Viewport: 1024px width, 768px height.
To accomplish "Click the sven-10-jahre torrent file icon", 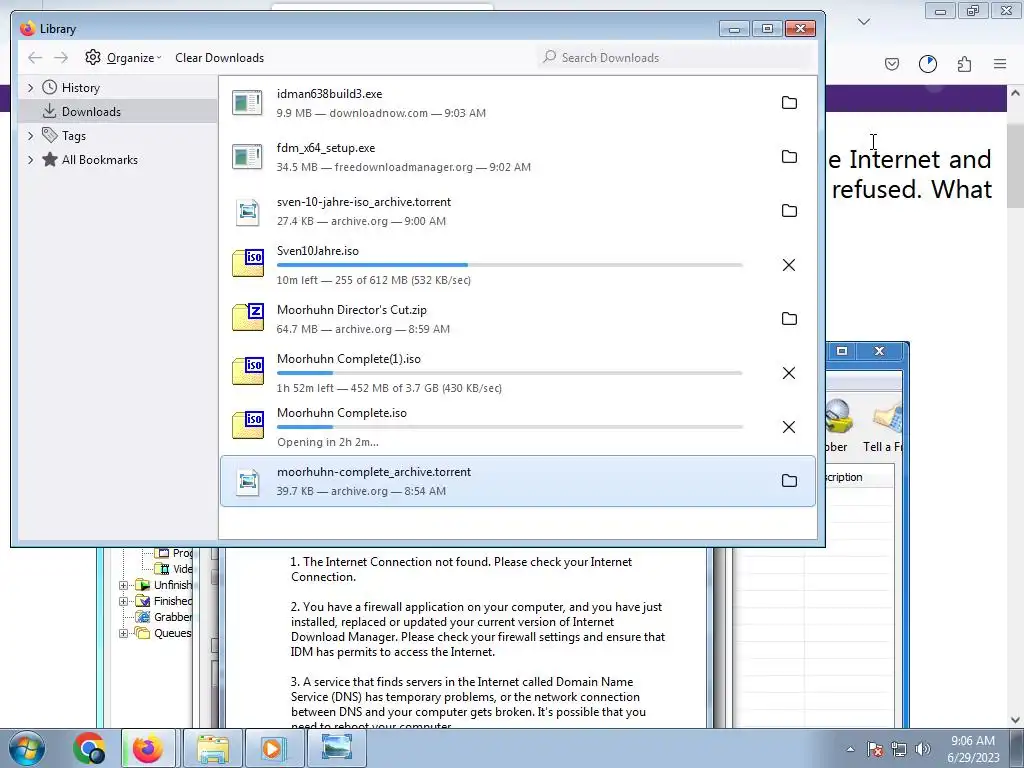I will pyautogui.click(x=248, y=212).
